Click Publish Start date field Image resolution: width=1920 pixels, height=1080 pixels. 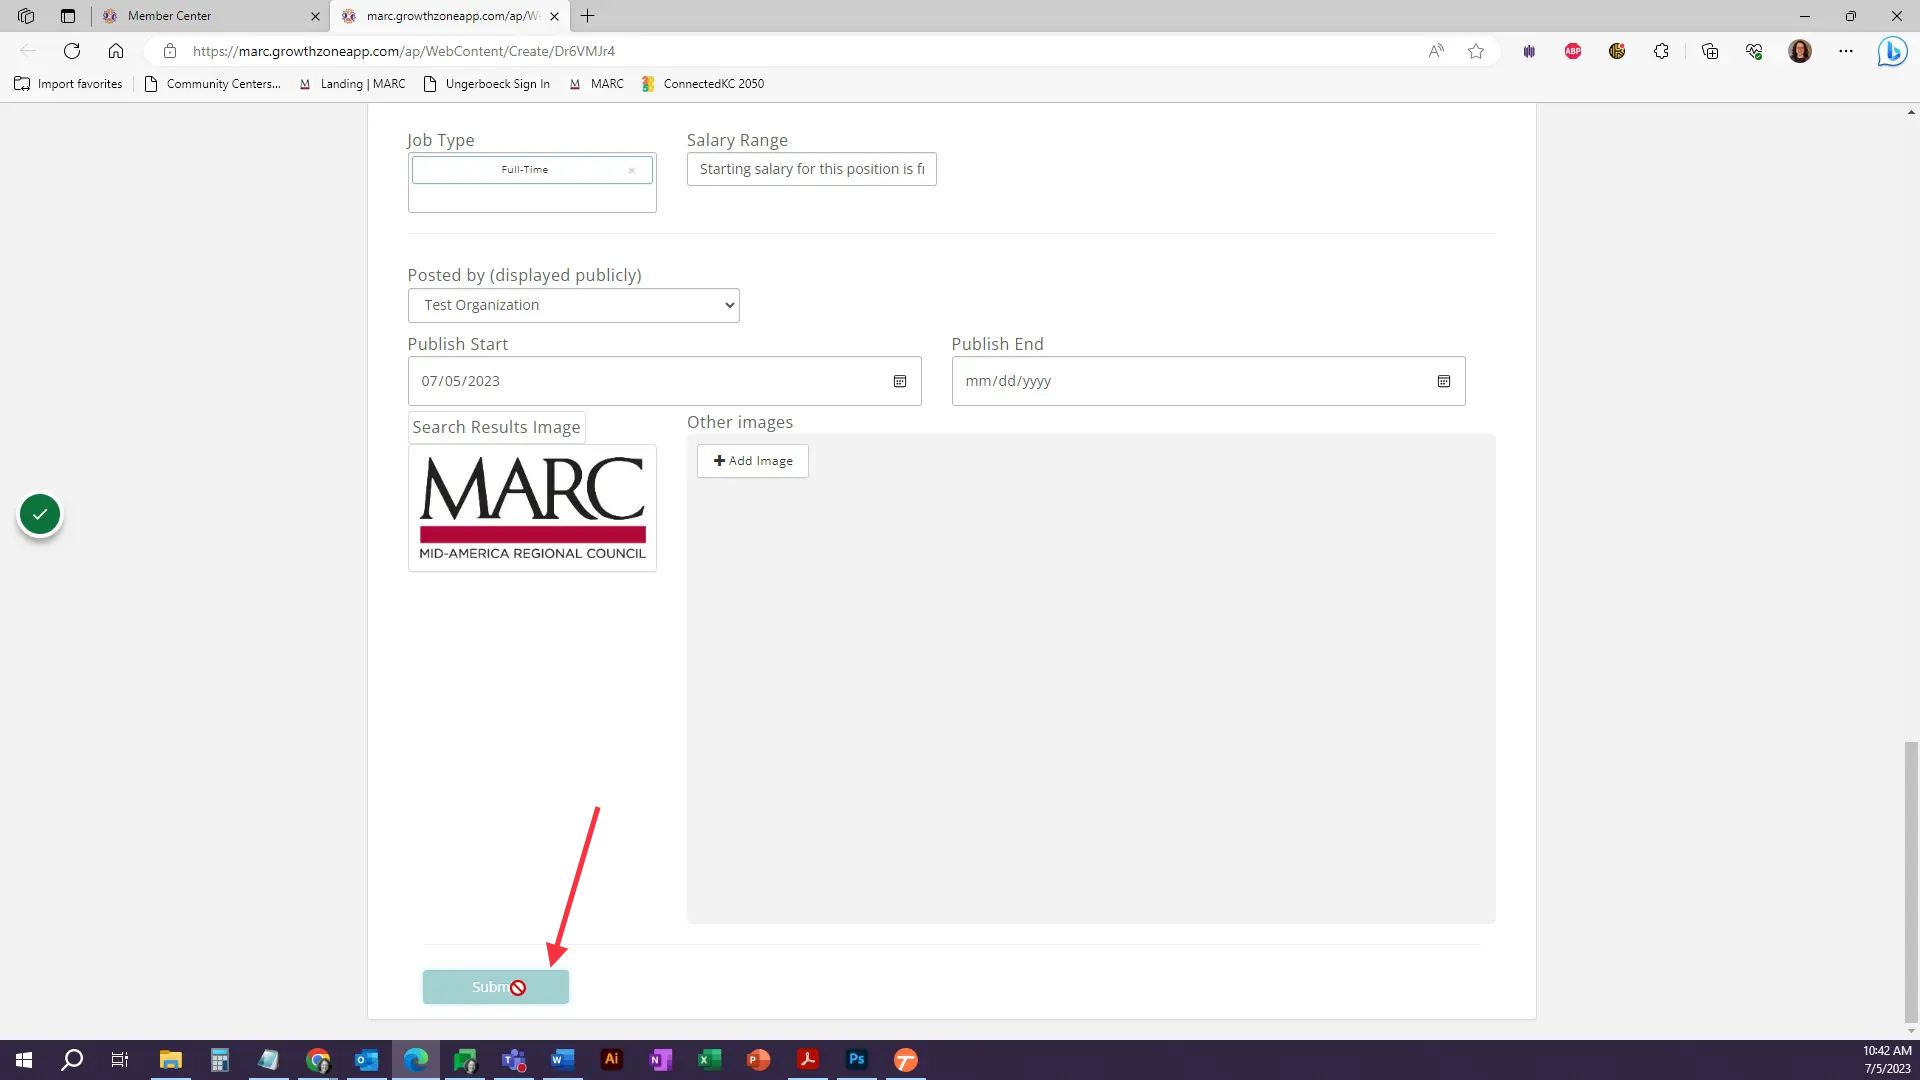(x=664, y=381)
